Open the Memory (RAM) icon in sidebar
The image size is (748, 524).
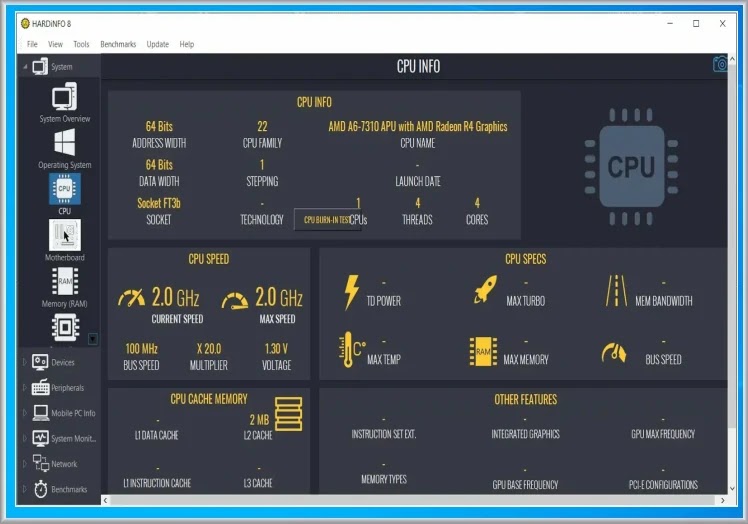tap(65, 281)
